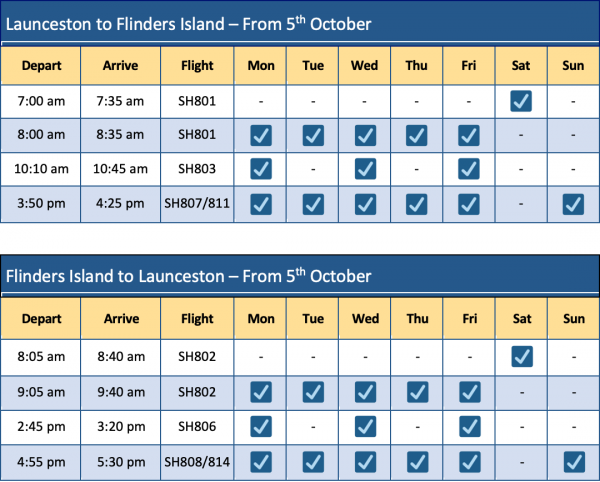Click the 2:45 pm departure time
Viewport: 600px width, 482px height.
[x=41, y=424]
